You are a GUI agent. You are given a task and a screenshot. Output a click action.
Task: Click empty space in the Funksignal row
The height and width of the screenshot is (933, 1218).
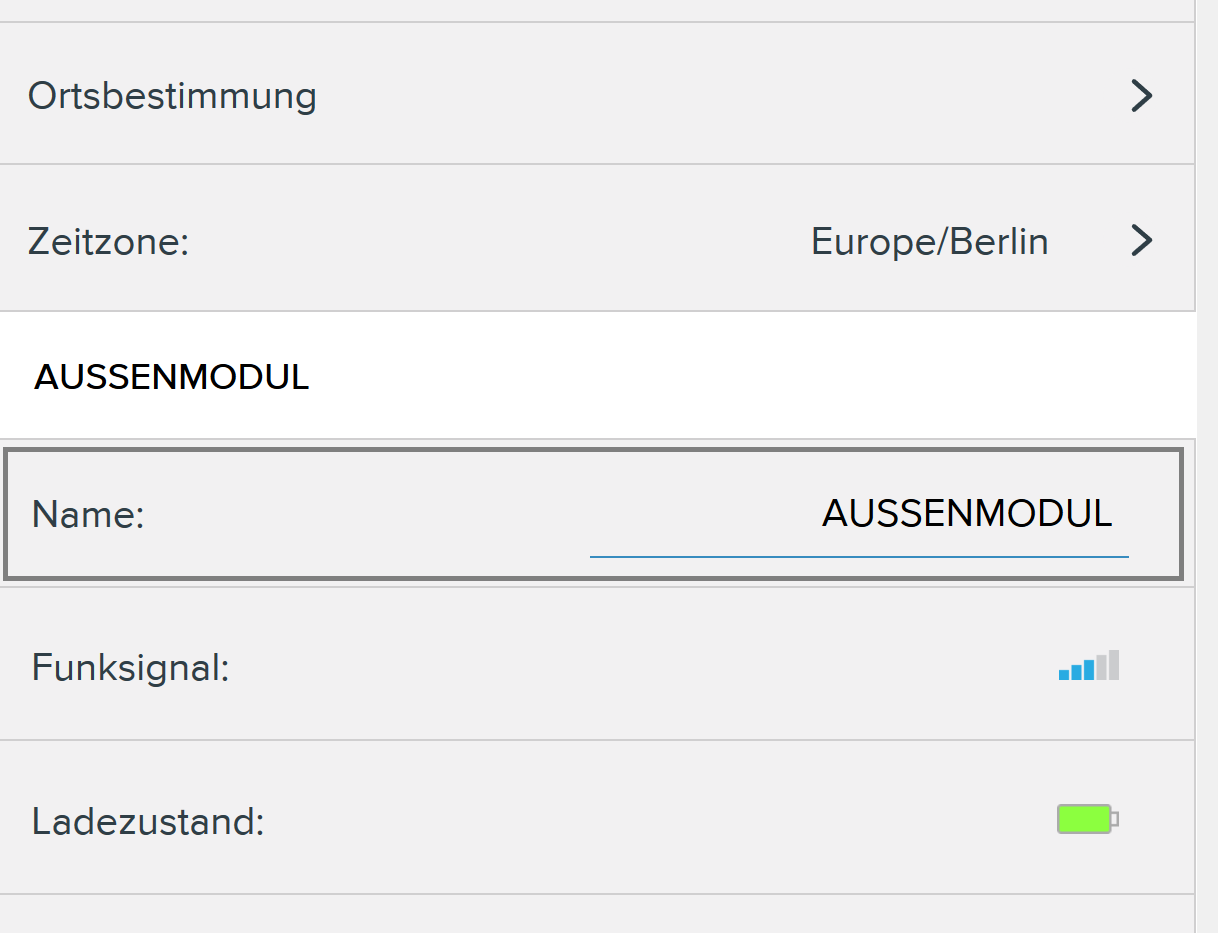tap(640, 667)
